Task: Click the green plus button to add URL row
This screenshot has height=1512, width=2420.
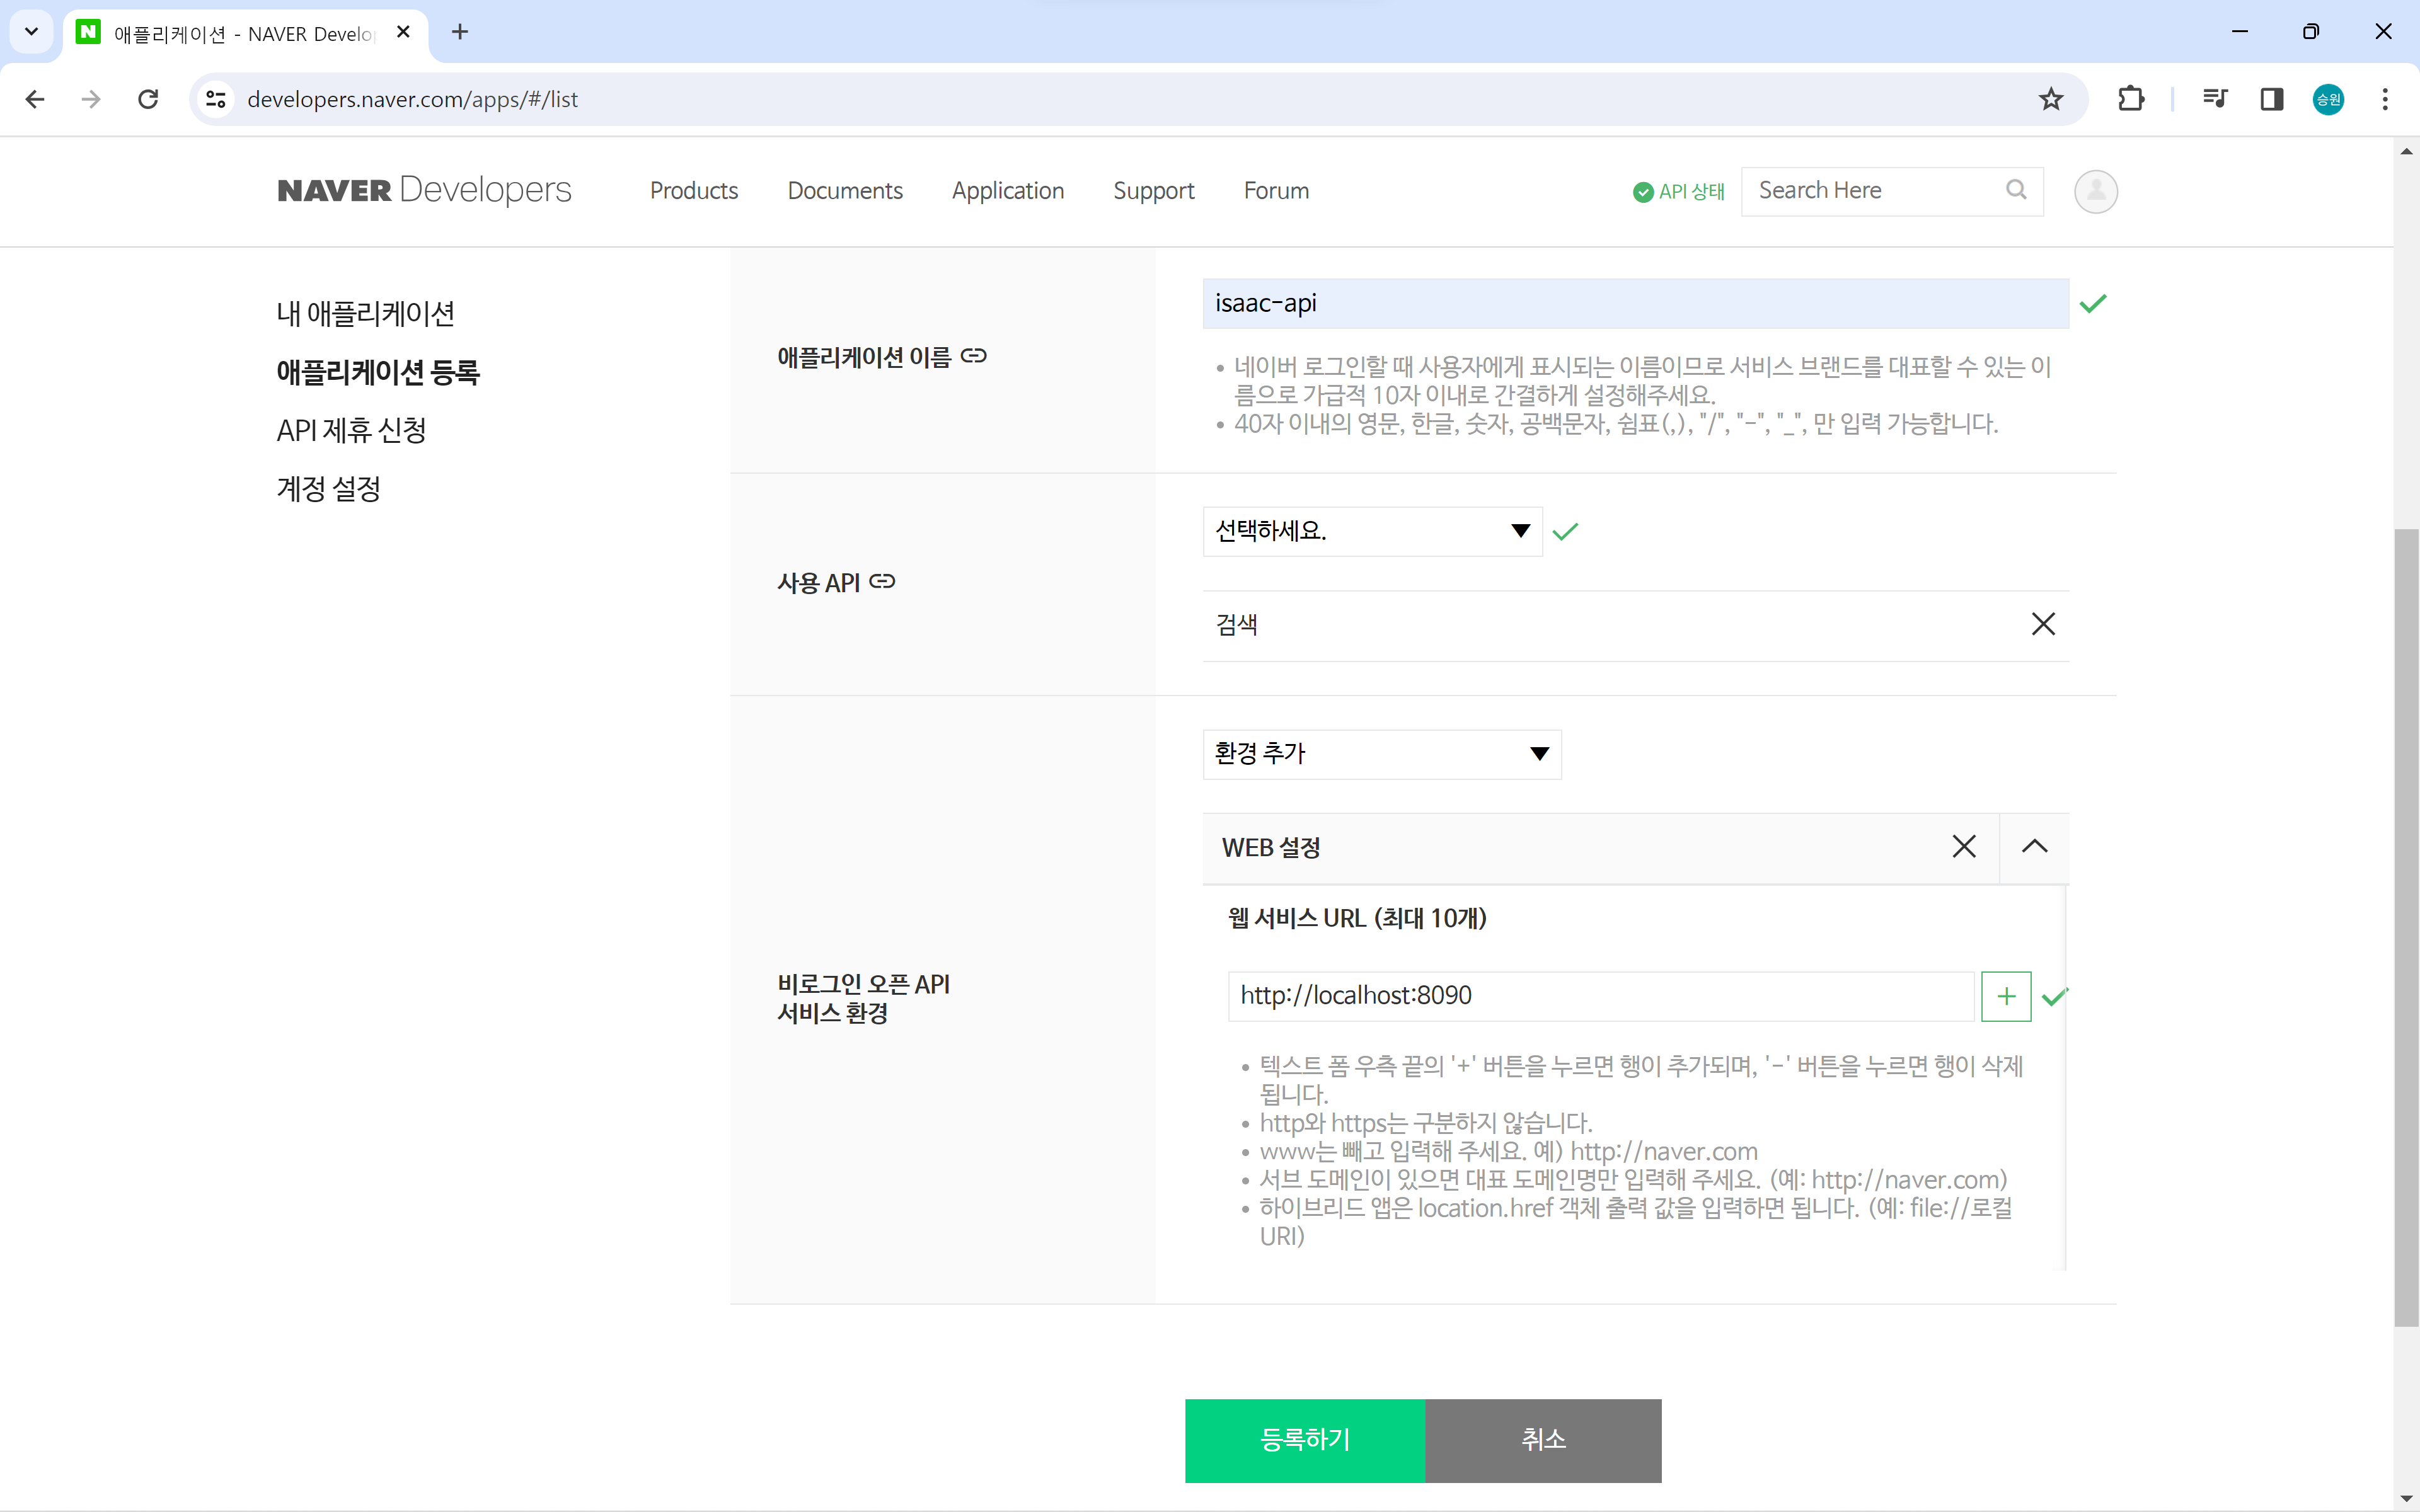Action: pos(2005,996)
